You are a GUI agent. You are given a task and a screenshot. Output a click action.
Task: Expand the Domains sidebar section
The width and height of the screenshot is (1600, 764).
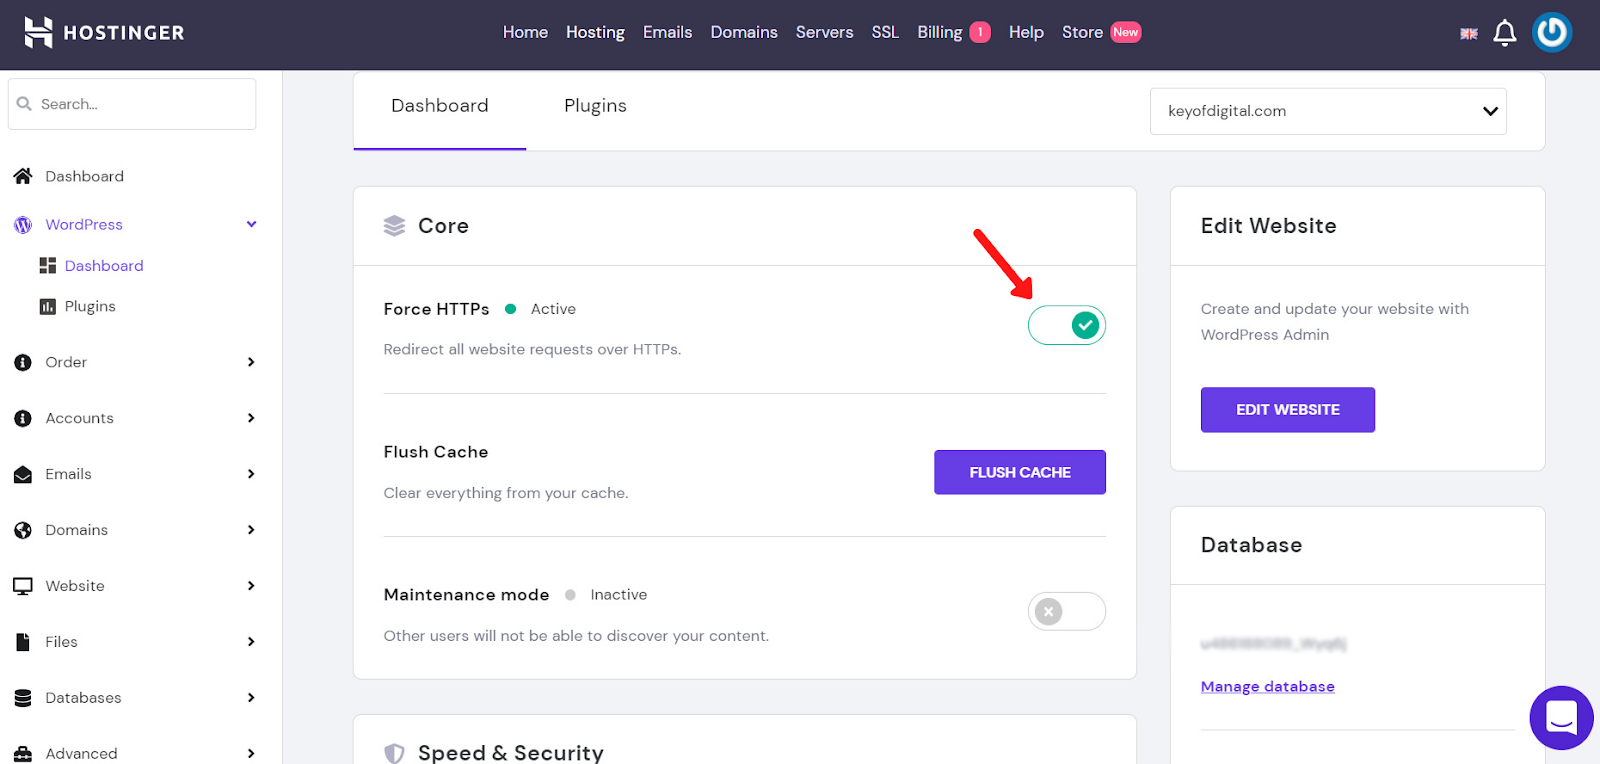tap(251, 530)
